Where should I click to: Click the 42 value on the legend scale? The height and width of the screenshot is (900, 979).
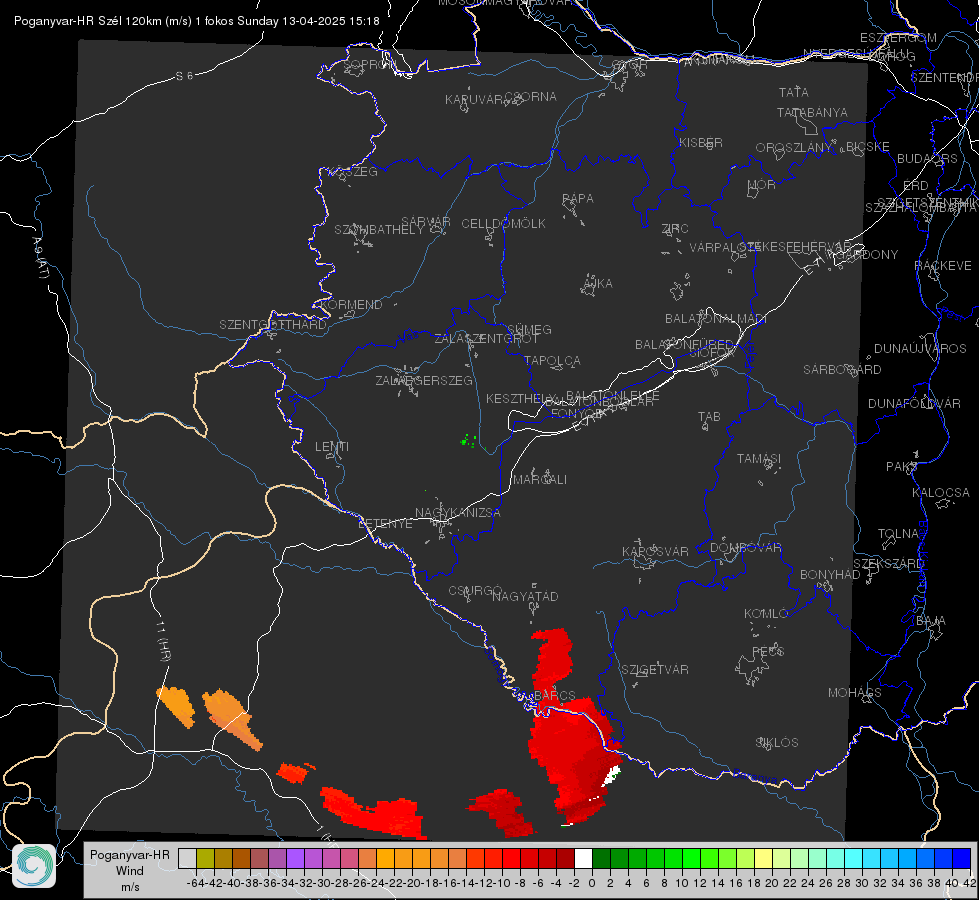point(970,883)
